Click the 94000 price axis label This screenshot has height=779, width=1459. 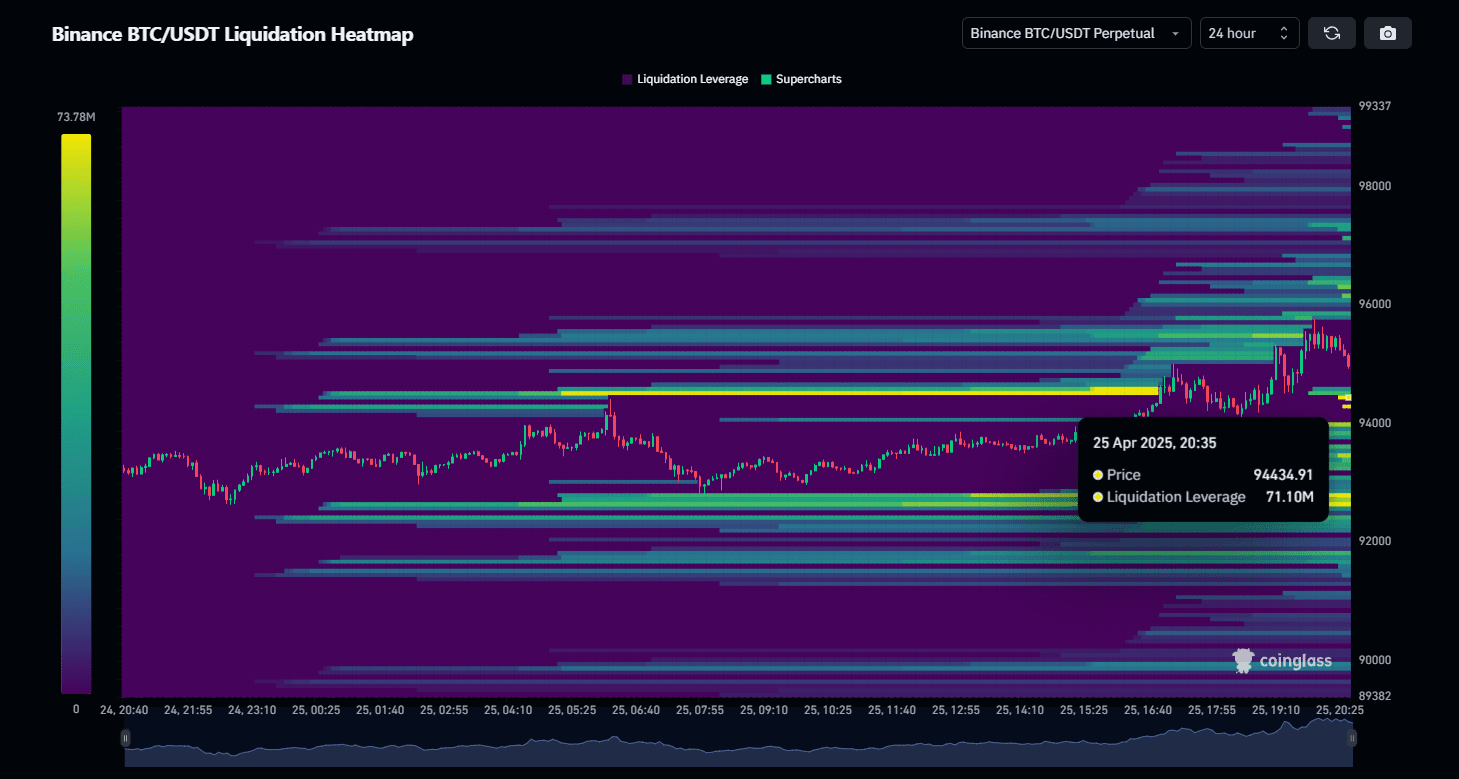[1375, 423]
